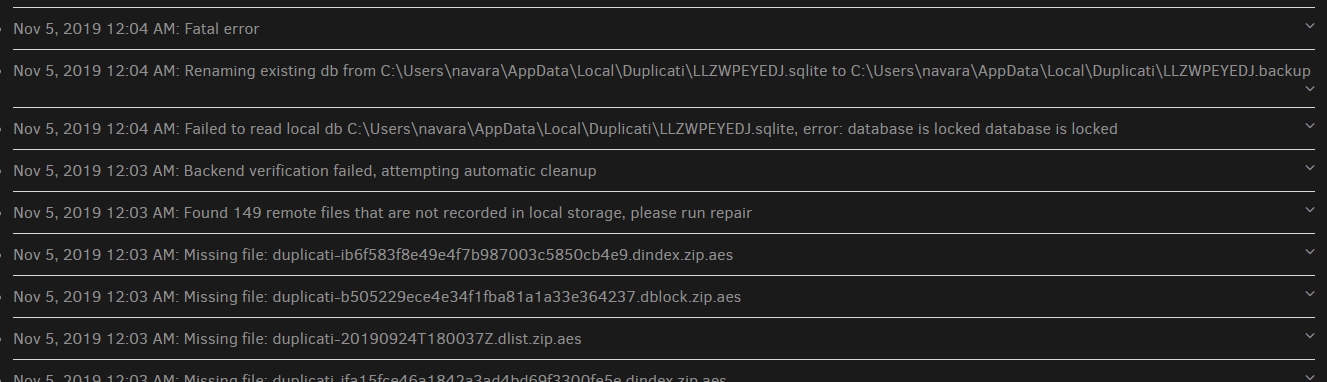Open the Found 149 remote files message

click(x=382, y=213)
